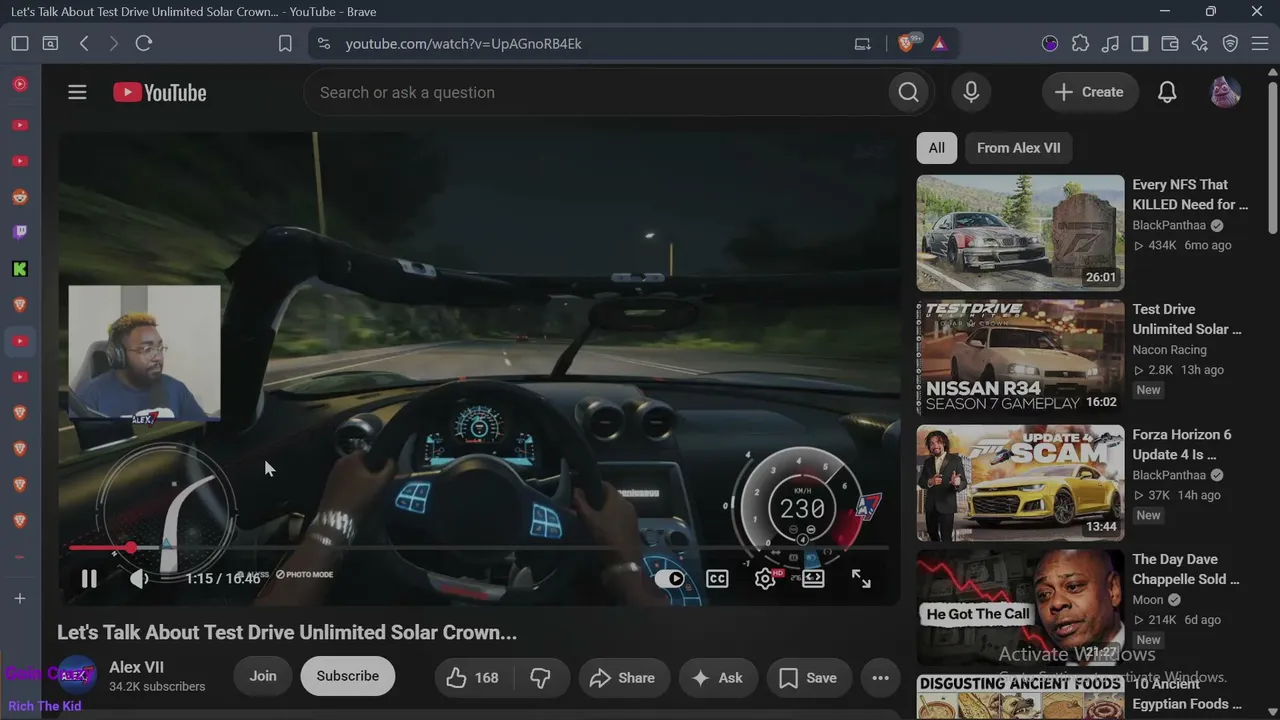Switch to the Reddit vertical tab
Image resolution: width=1280 pixels, height=720 pixels.
click(20, 197)
